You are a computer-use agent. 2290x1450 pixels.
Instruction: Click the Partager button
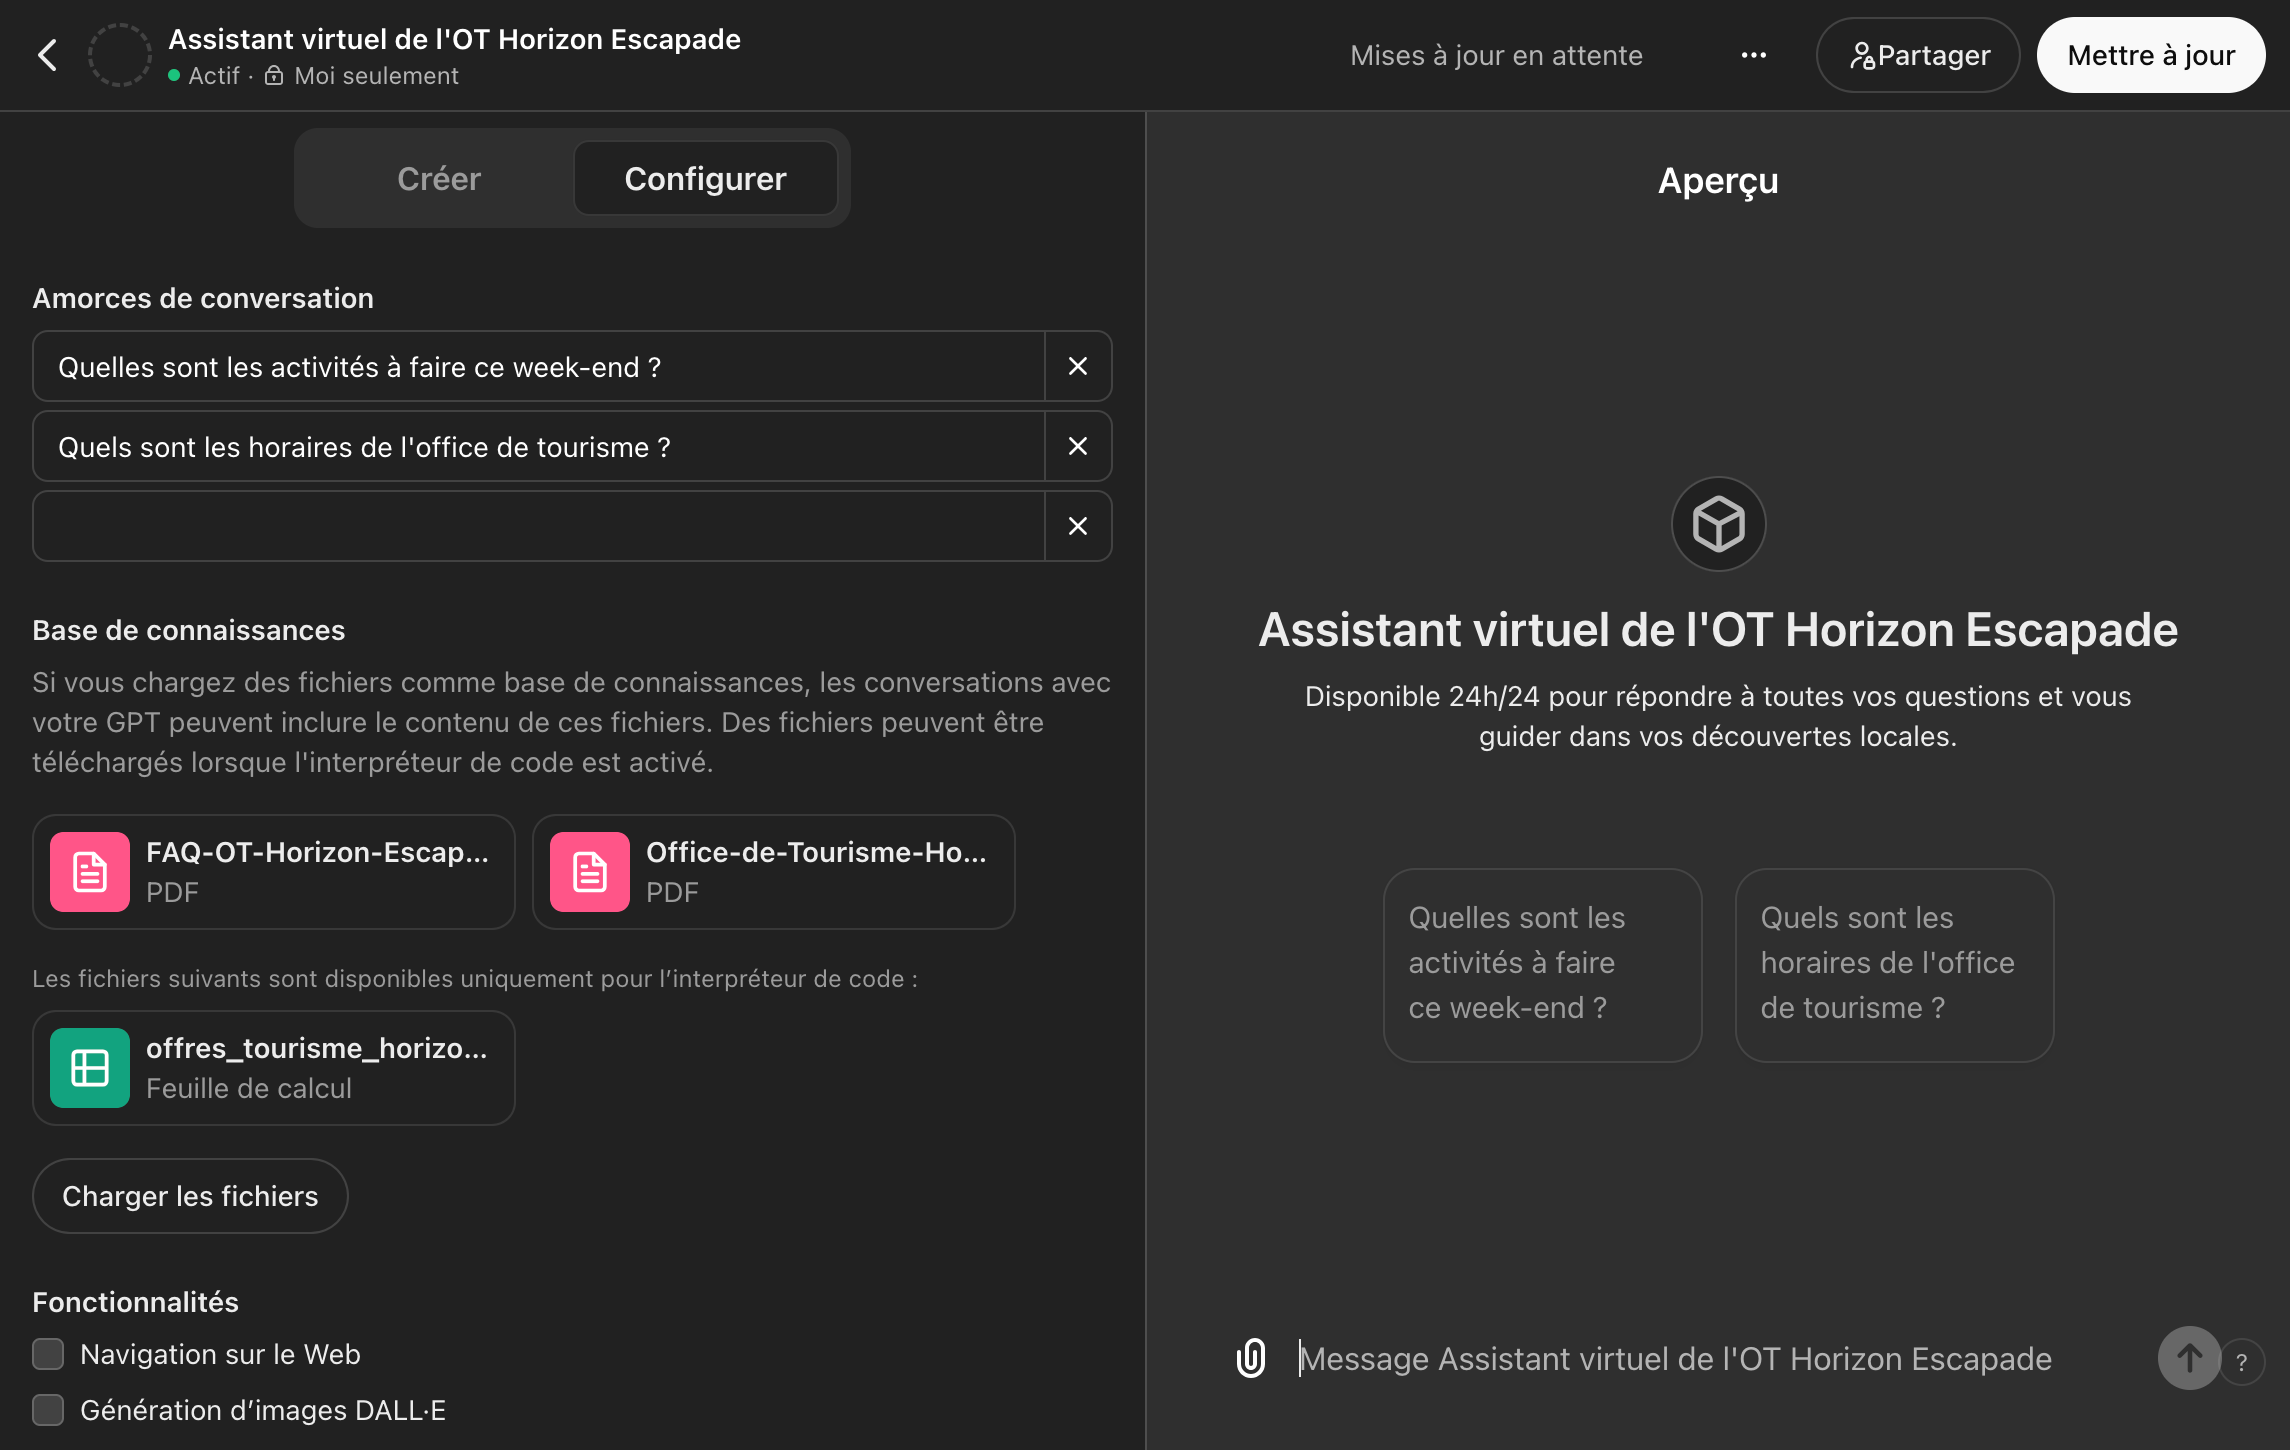pyautogui.click(x=1918, y=55)
